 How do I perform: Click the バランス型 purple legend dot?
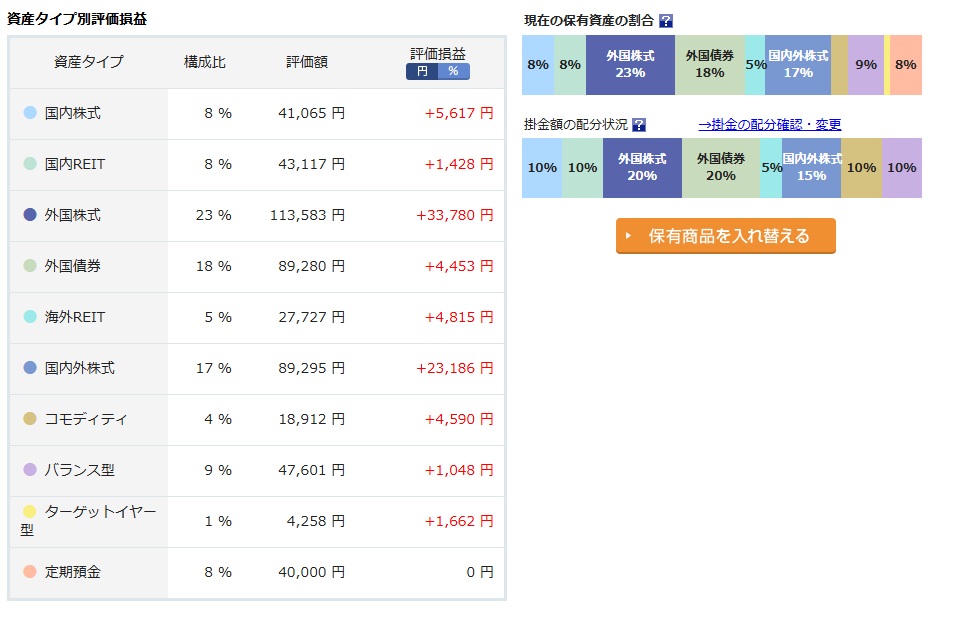coord(30,470)
